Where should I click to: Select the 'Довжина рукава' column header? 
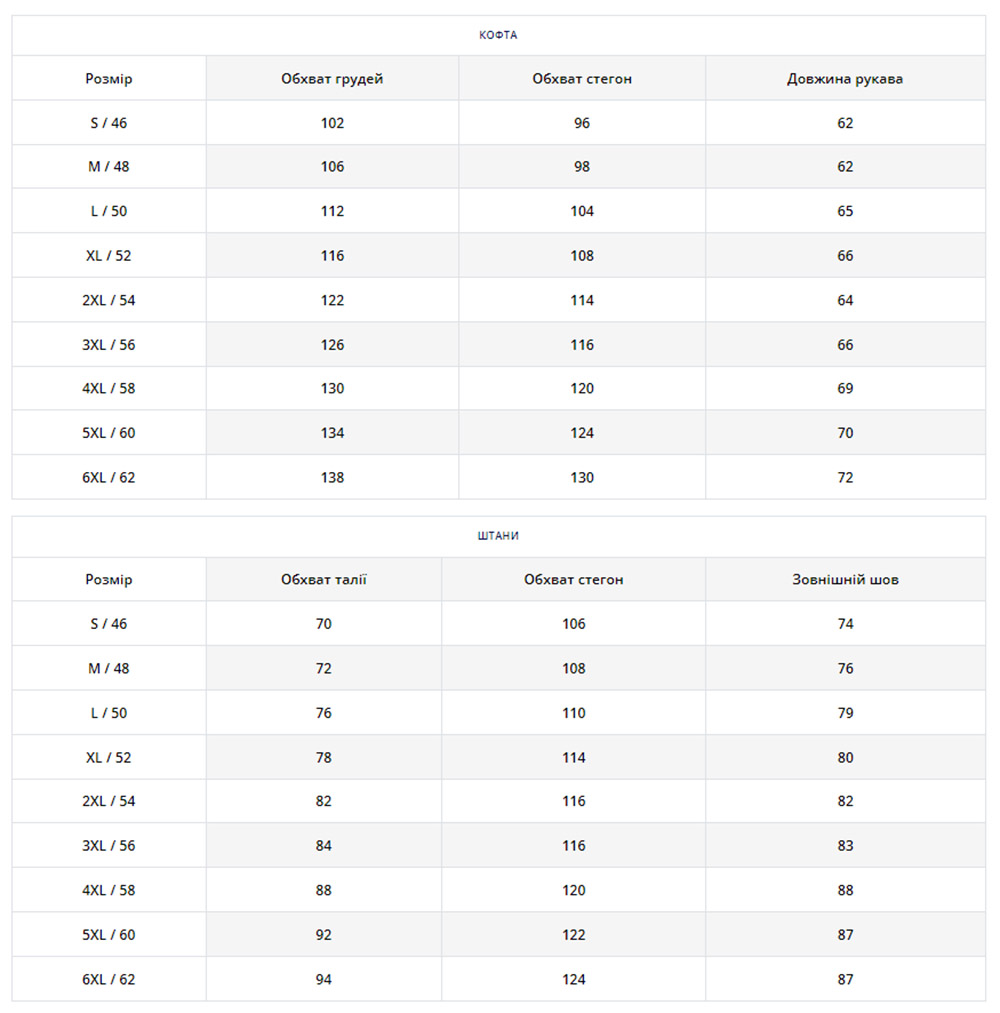coord(845,79)
